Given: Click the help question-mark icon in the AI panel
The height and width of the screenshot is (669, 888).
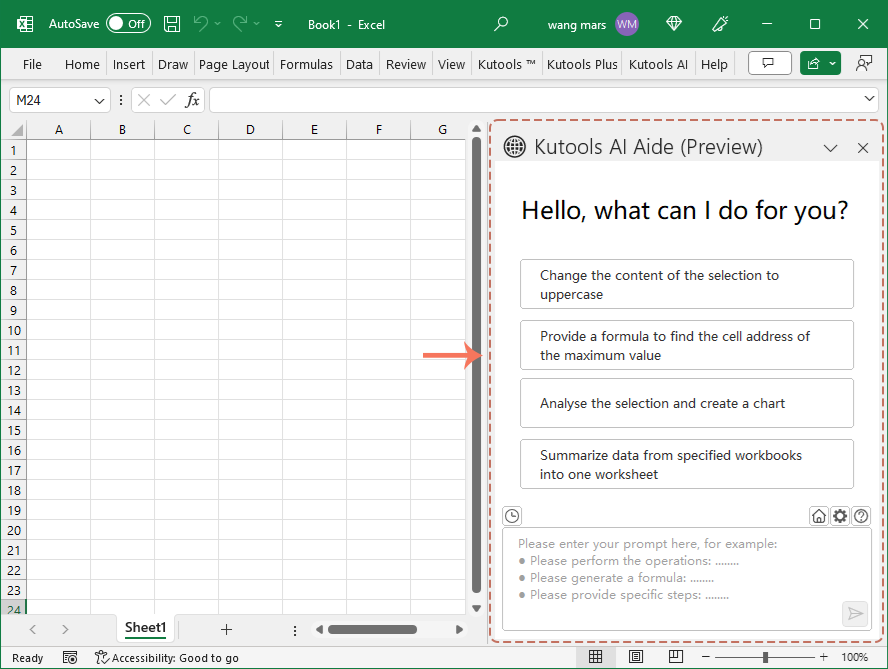Looking at the screenshot, I should pyautogui.click(x=861, y=516).
